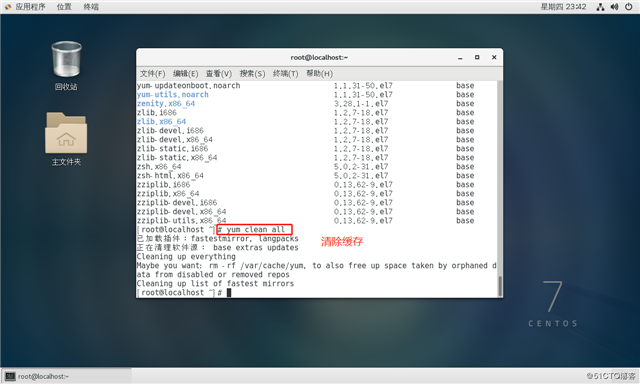640x384 pixels.
Task: Click root@localhost:~ taskbar window button
Action: pyautogui.click(x=67, y=376)
